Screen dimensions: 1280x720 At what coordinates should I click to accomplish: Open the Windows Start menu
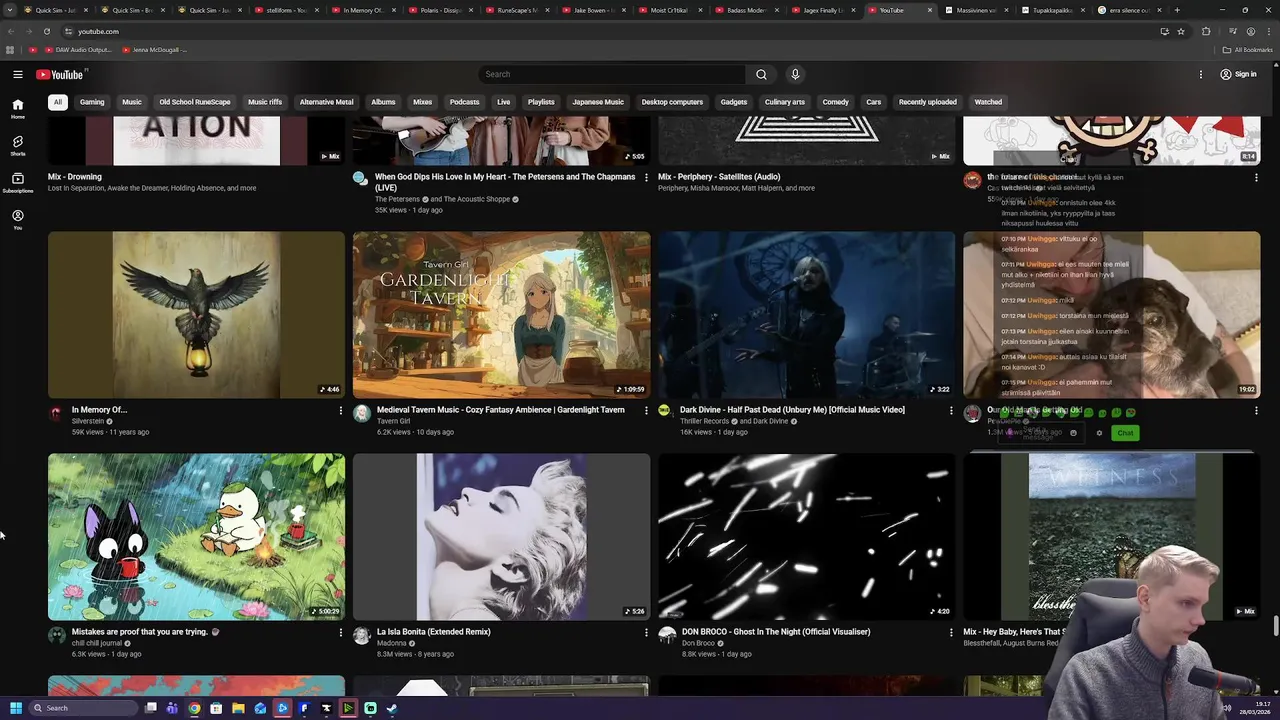click(15, 708)
